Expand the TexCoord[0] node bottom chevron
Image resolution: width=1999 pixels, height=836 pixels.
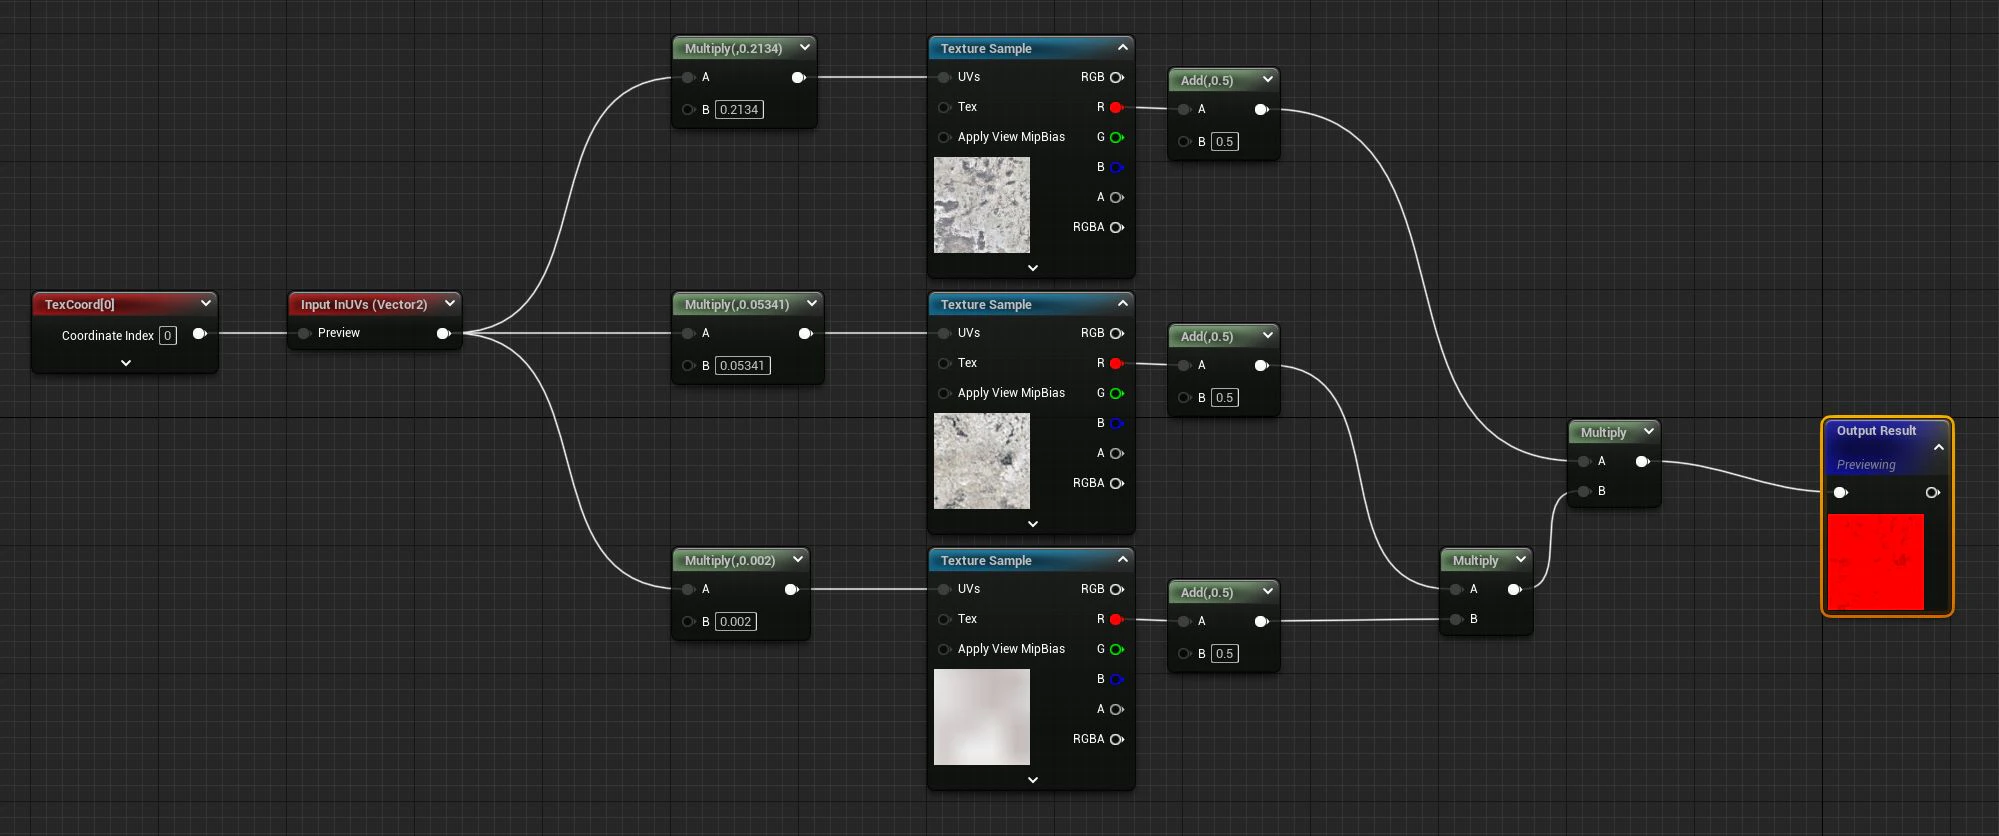[126, 363]
